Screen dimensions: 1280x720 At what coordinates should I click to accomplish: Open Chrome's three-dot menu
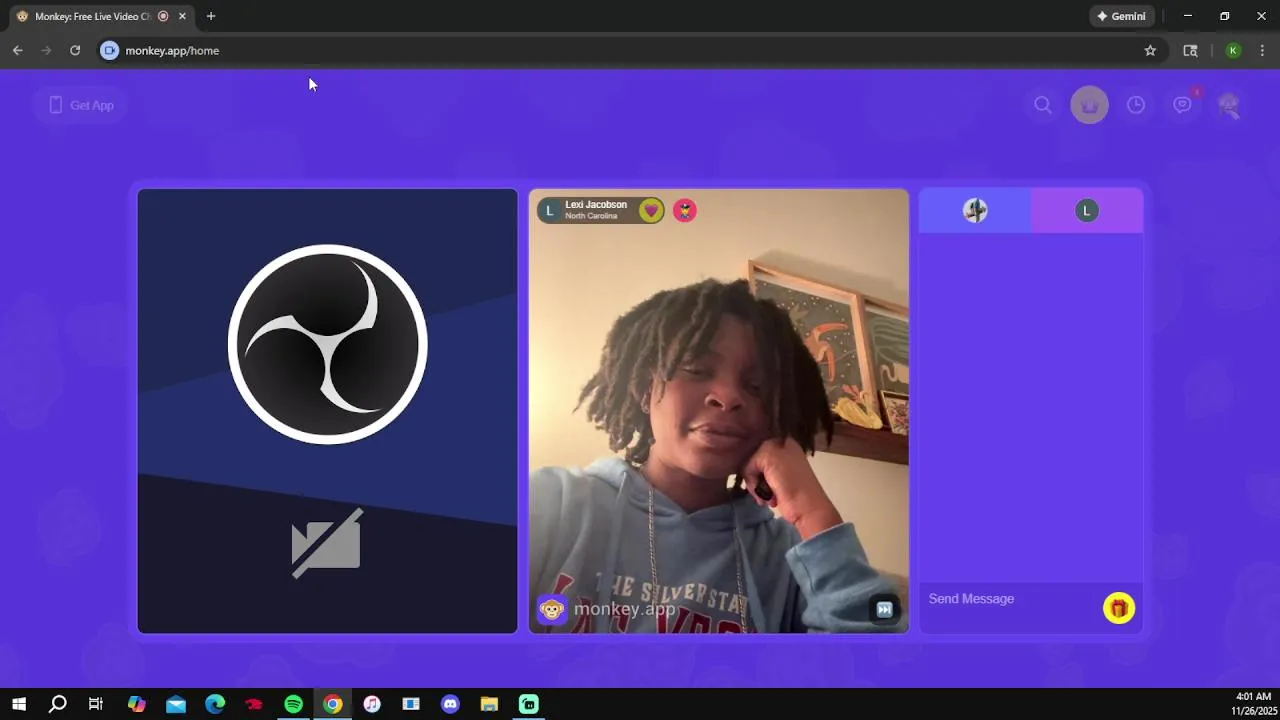click(1262, 50)
